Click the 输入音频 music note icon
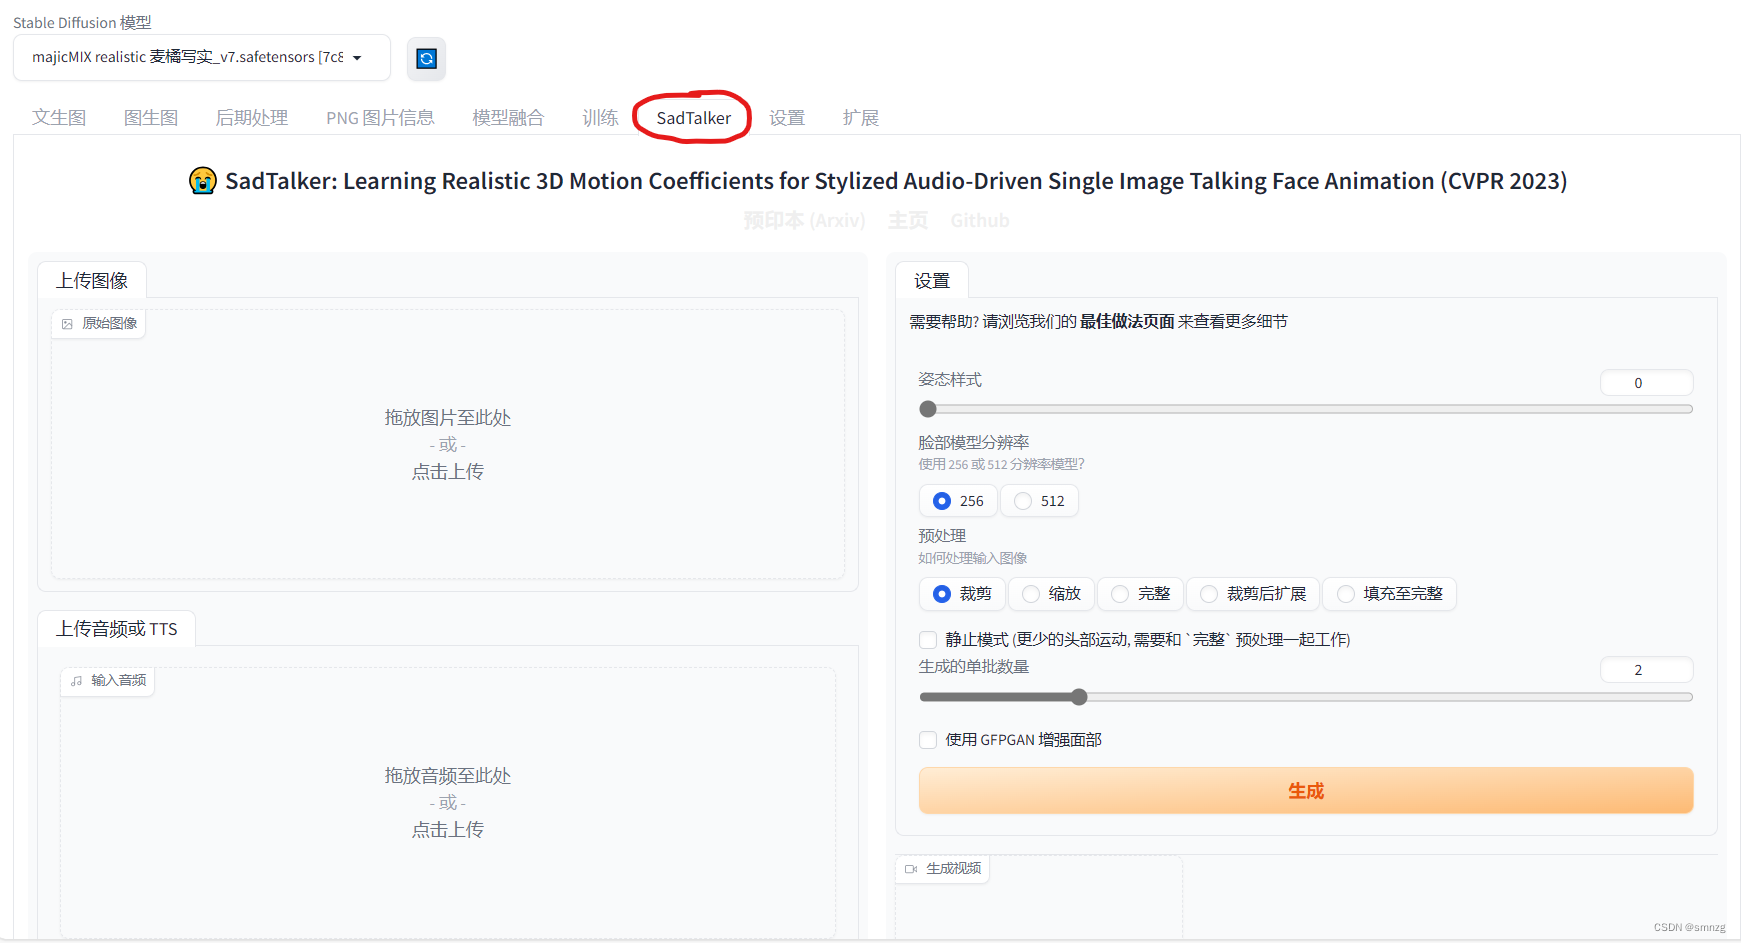This screenshot has height=943, width=1741. [76, 681]
